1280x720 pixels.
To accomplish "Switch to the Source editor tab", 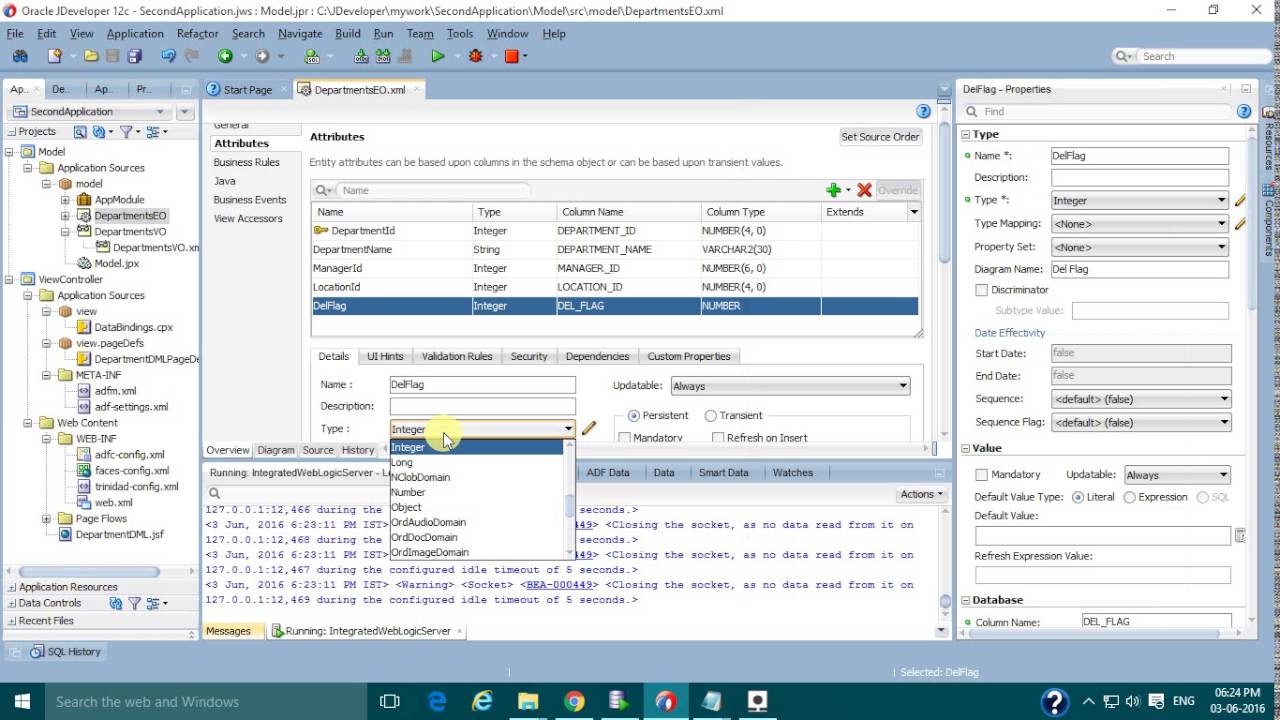I will pos(318,450).
